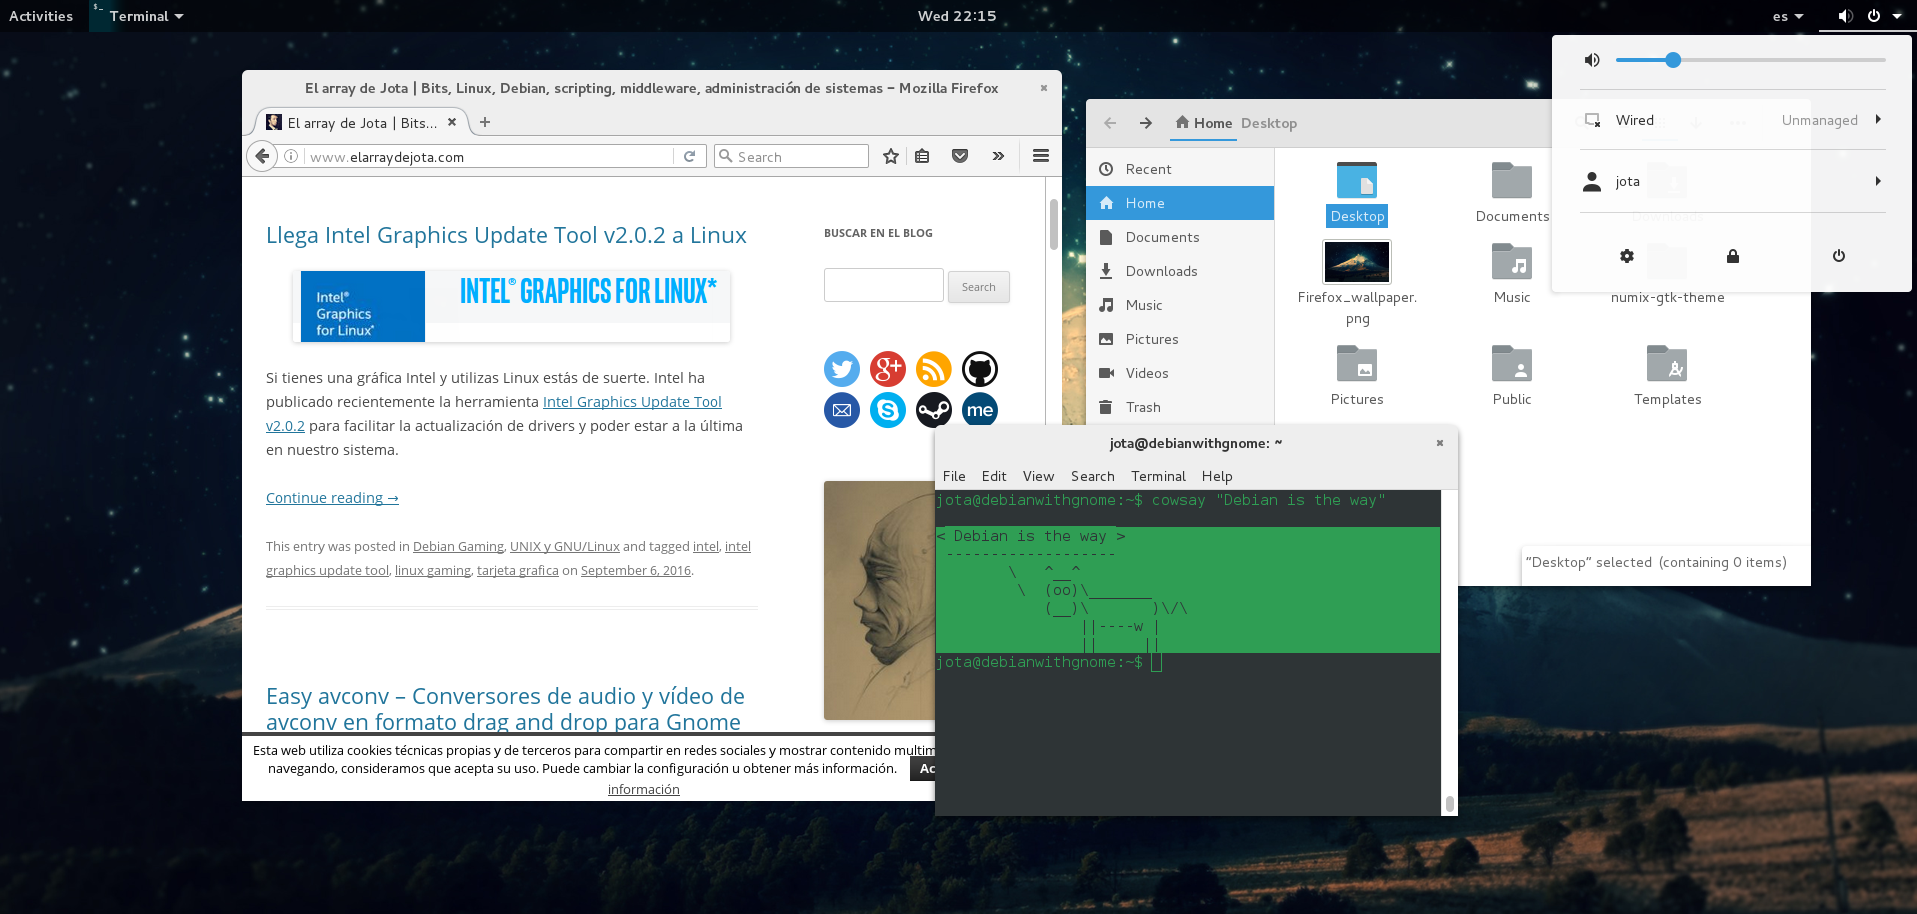Click the Firefox page vertical scrollbar
Screen dimensions: 1917x914
point(1053,225)
